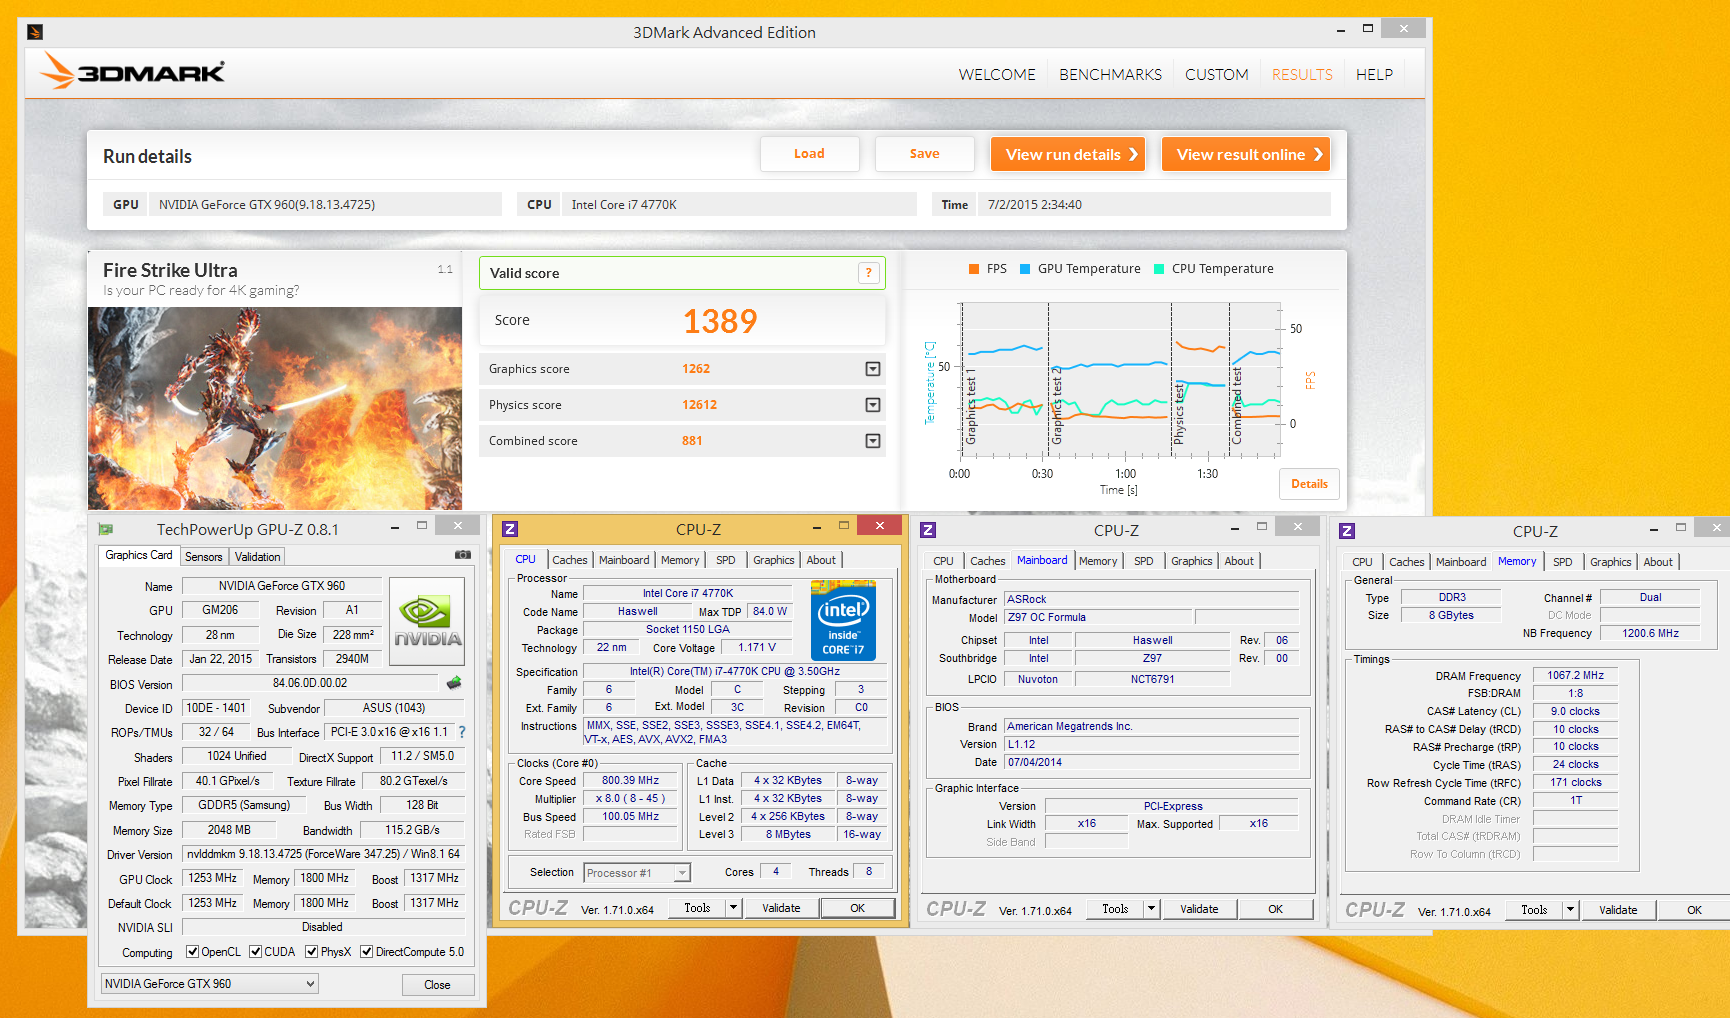Switch to the CUSTOM tab
Viewport: 1730px width, 1018px height.
pyautogui.click(x=1216, y=75)
